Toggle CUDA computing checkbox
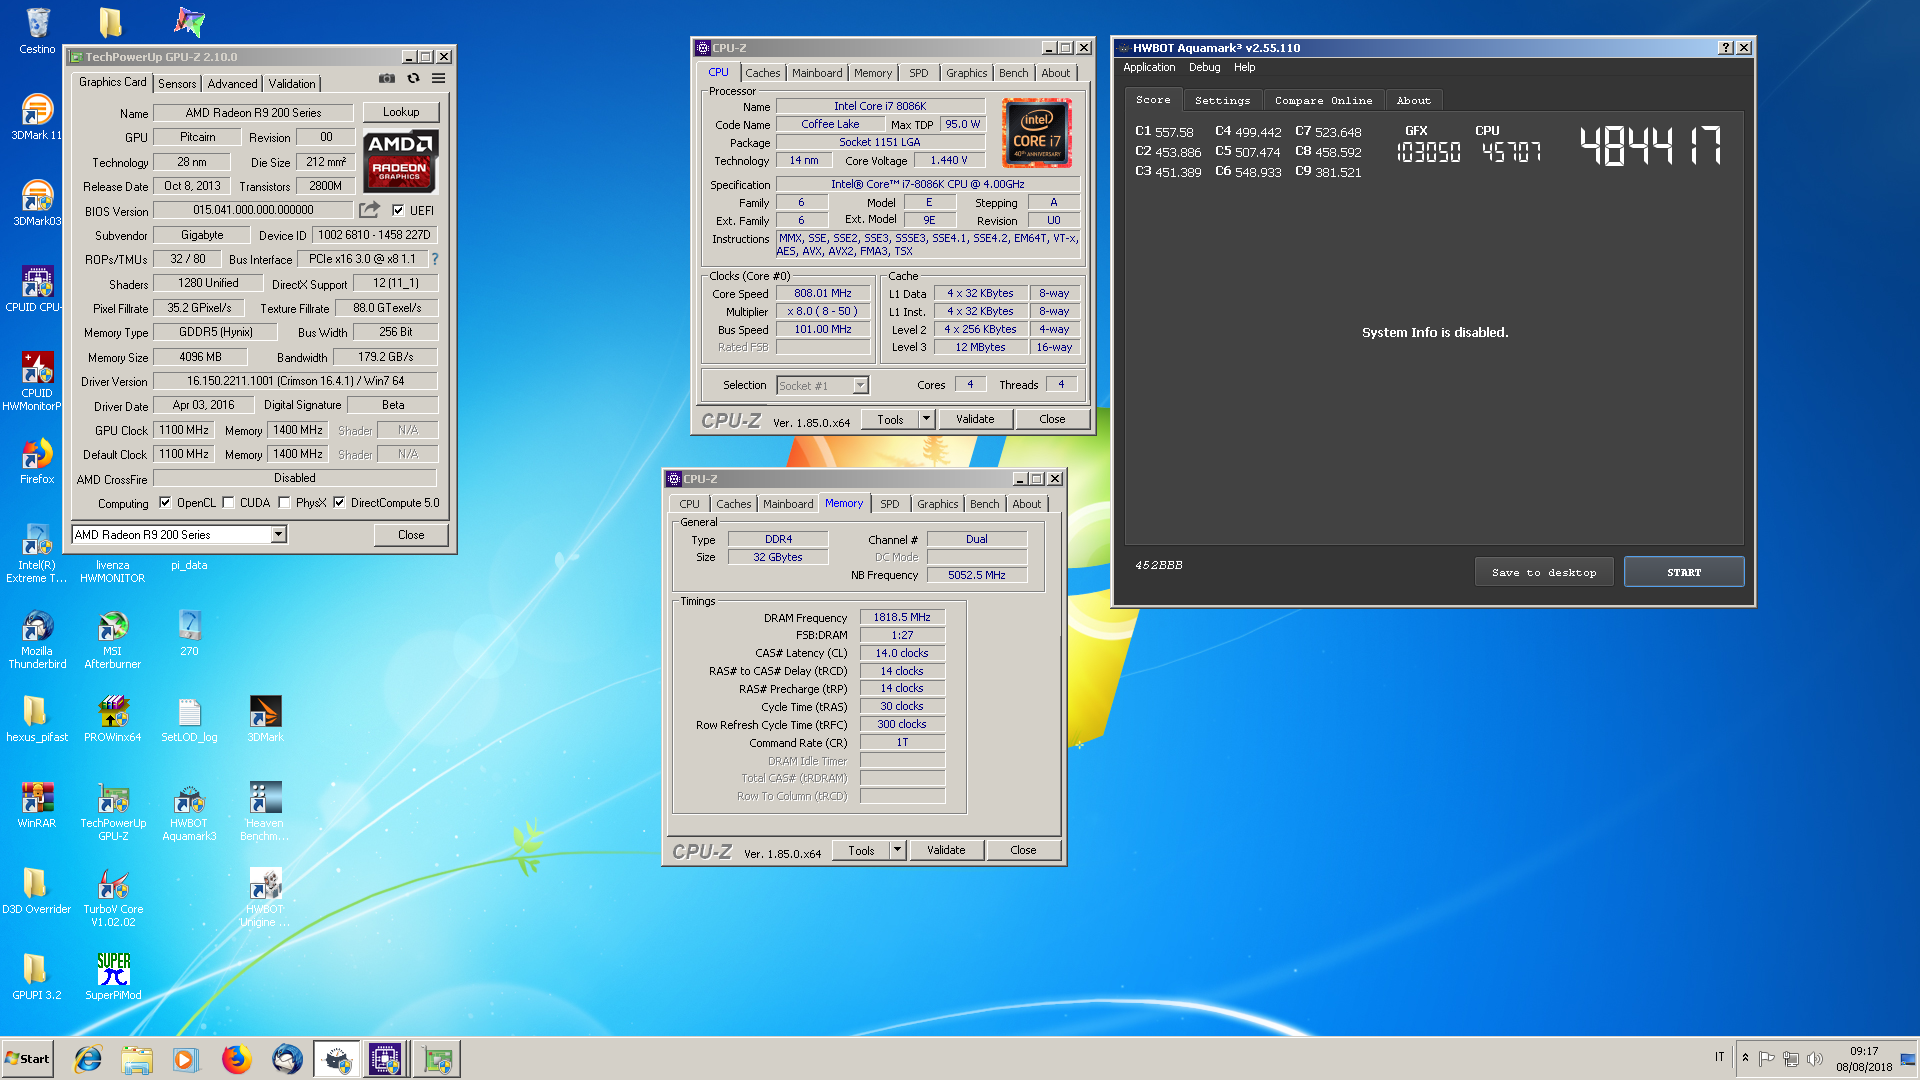This screenshot has height=1080, width=1920. 228,503
